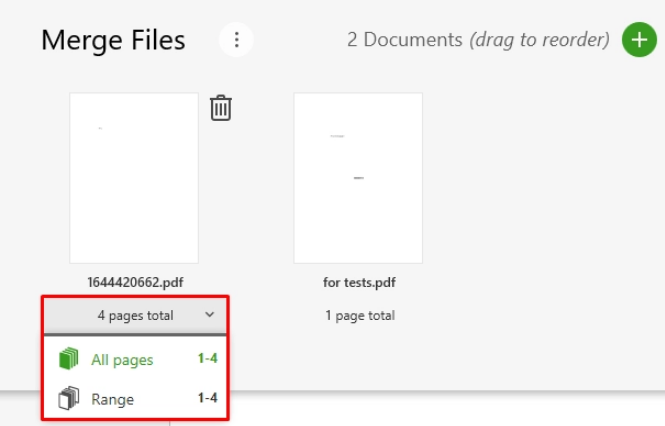Delete 1644420662.pdf using the trash icon
665x426 pixels.
(x=221, y=108)
